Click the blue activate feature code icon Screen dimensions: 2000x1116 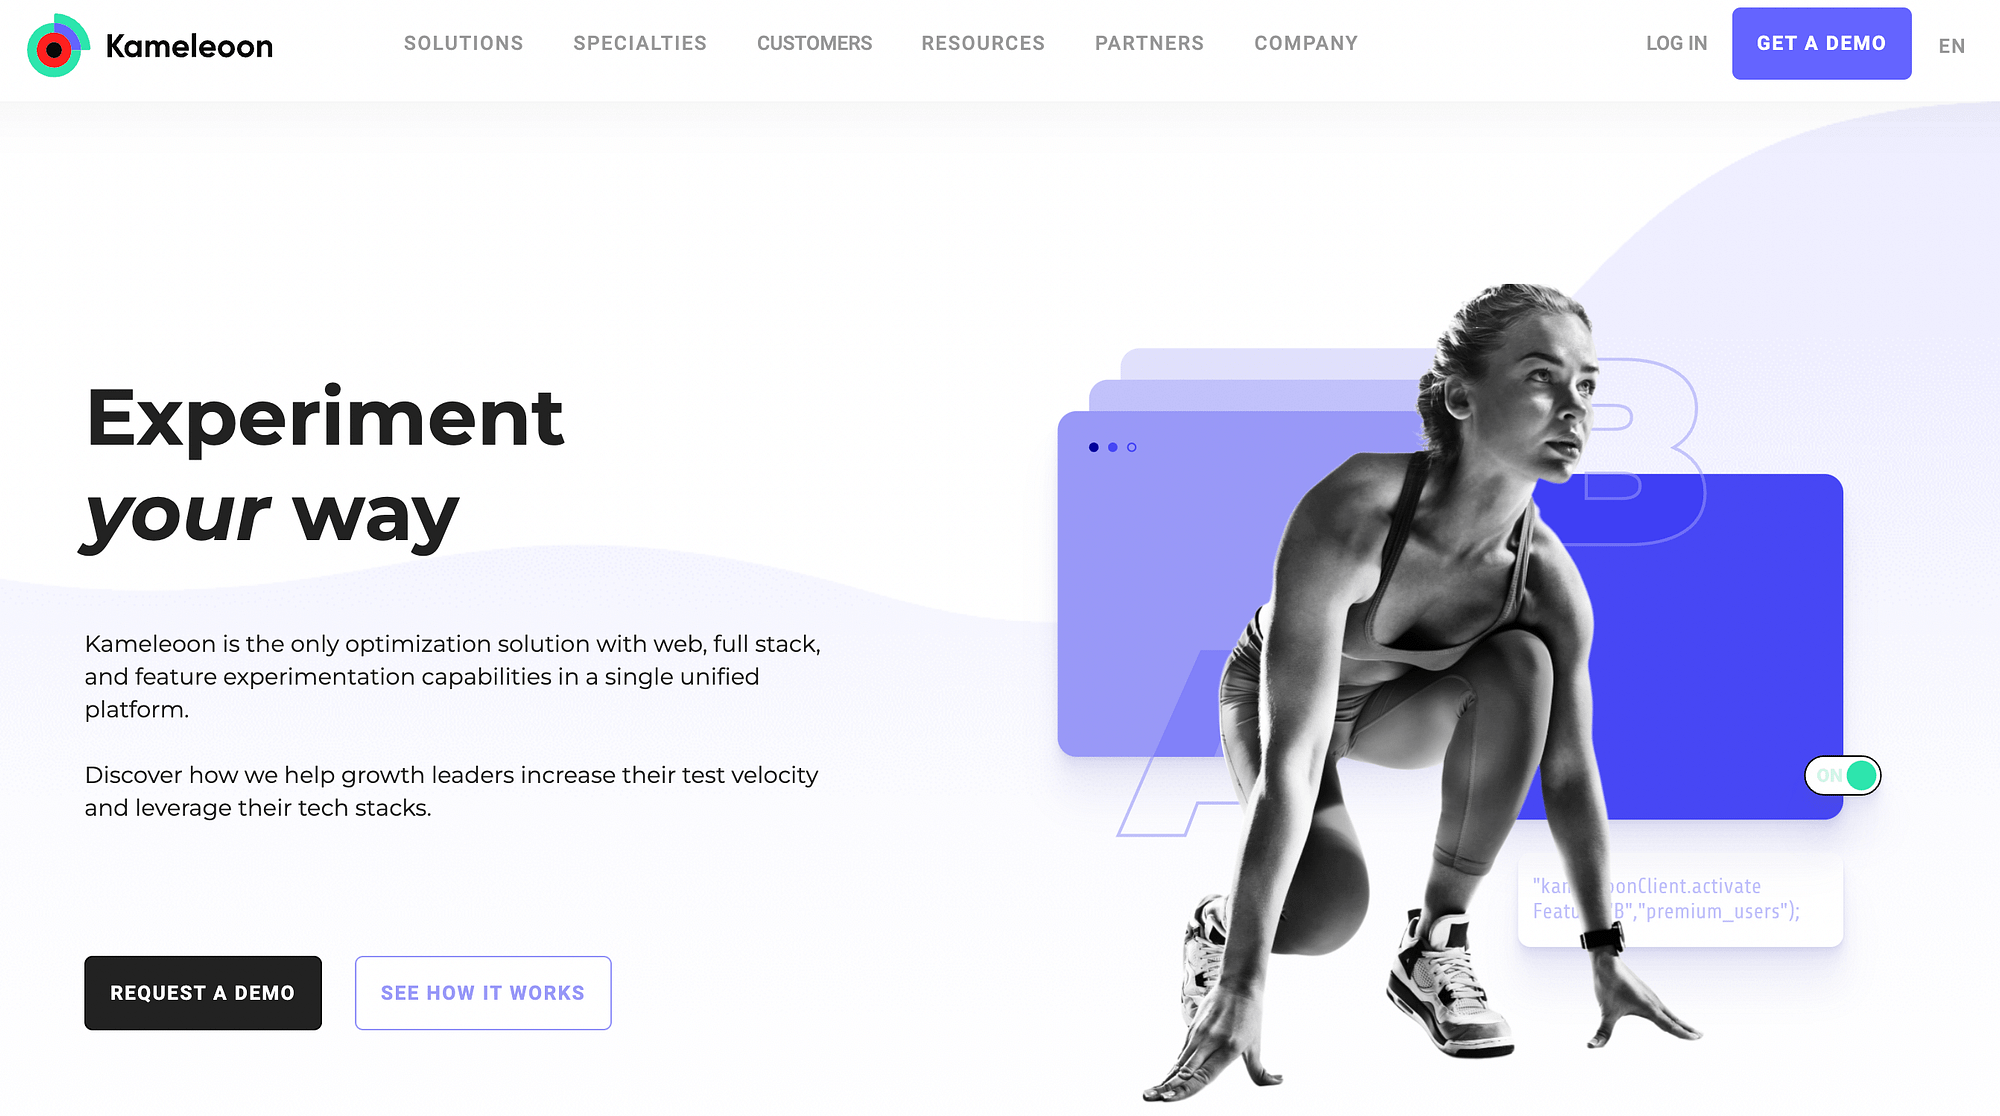click(x=1679, y=896)
